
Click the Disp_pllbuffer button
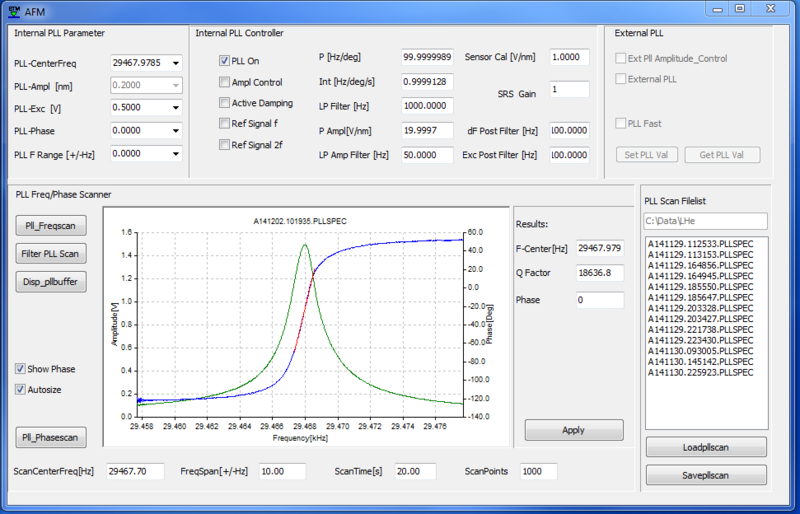click(x=51, y=282)
